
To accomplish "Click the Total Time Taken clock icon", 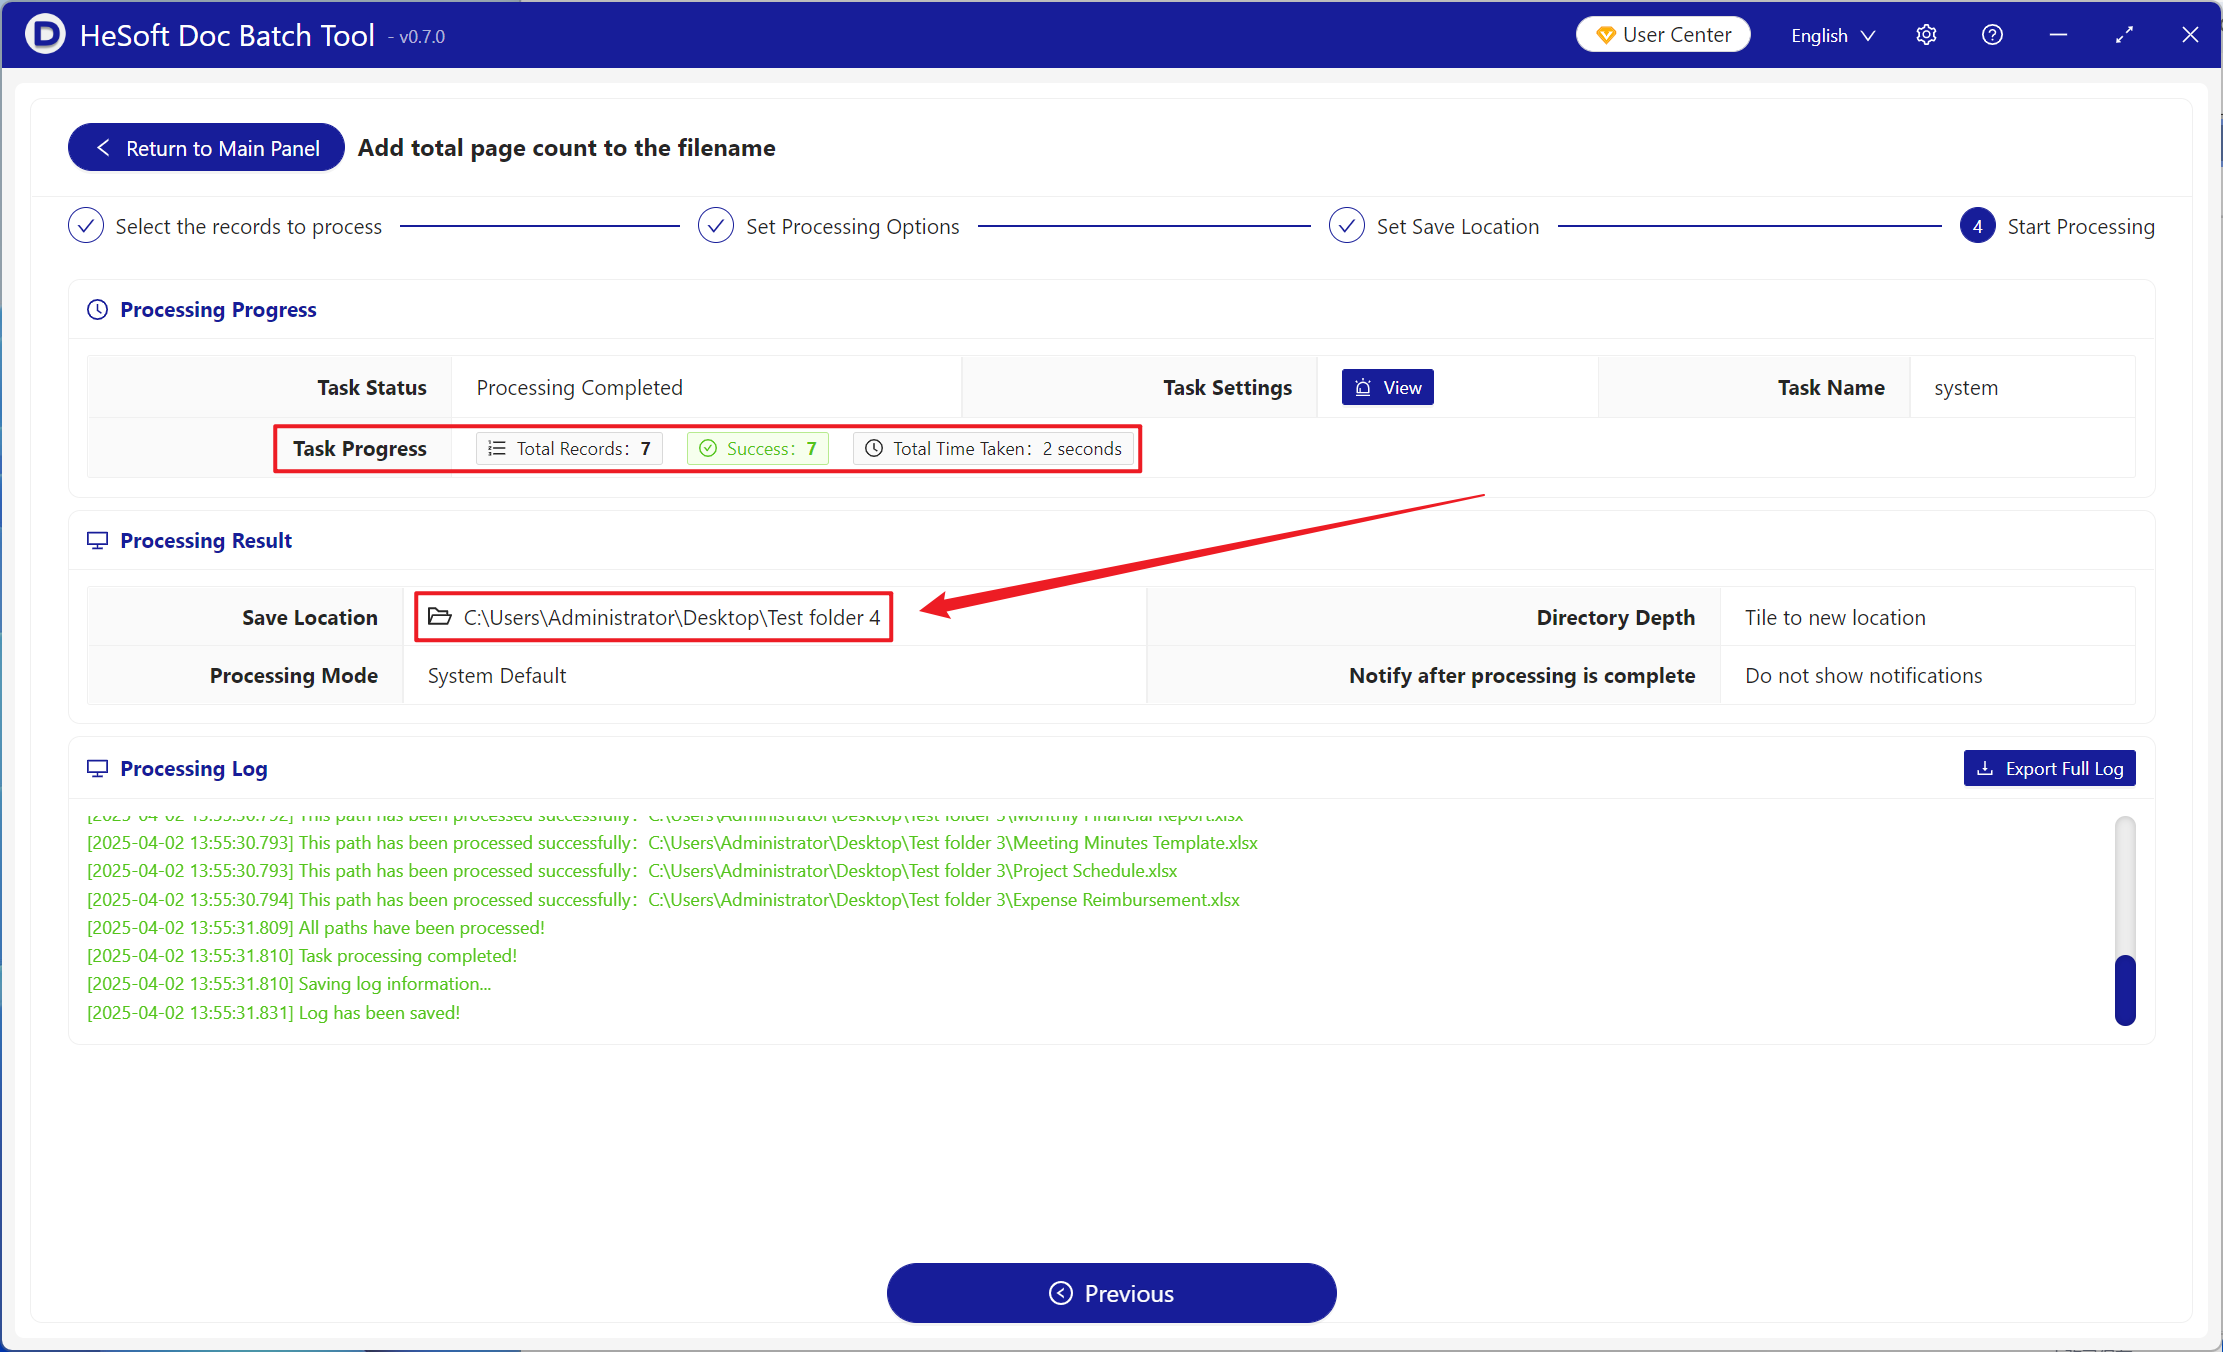I will (x=874, y=449).
